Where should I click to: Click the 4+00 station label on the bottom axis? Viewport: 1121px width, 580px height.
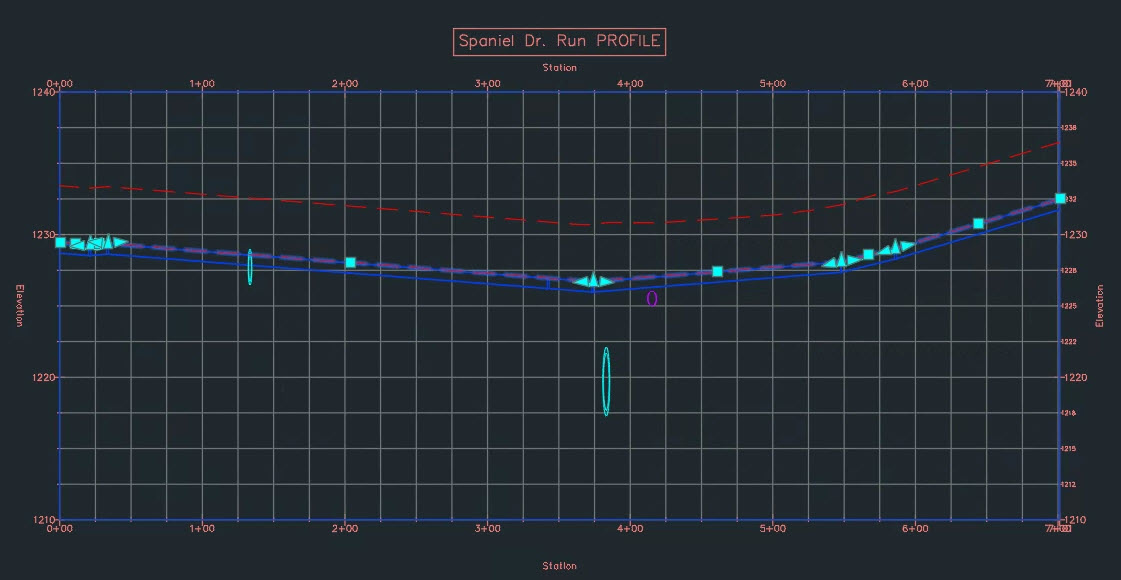click(630, 529)
